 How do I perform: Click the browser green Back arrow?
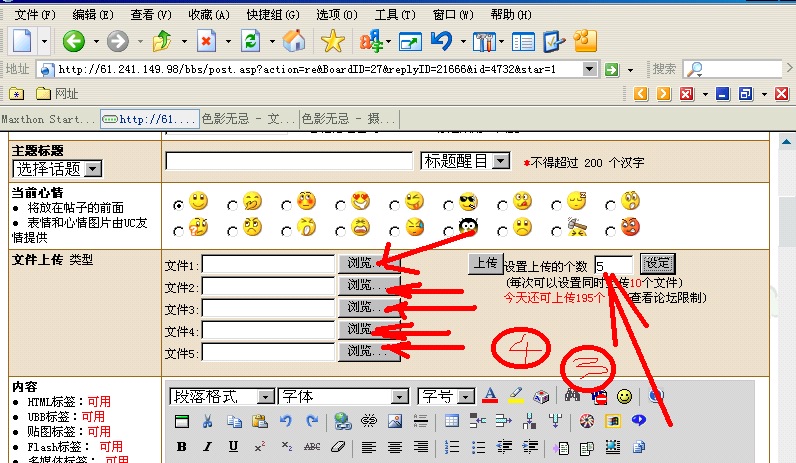point(73,41)
